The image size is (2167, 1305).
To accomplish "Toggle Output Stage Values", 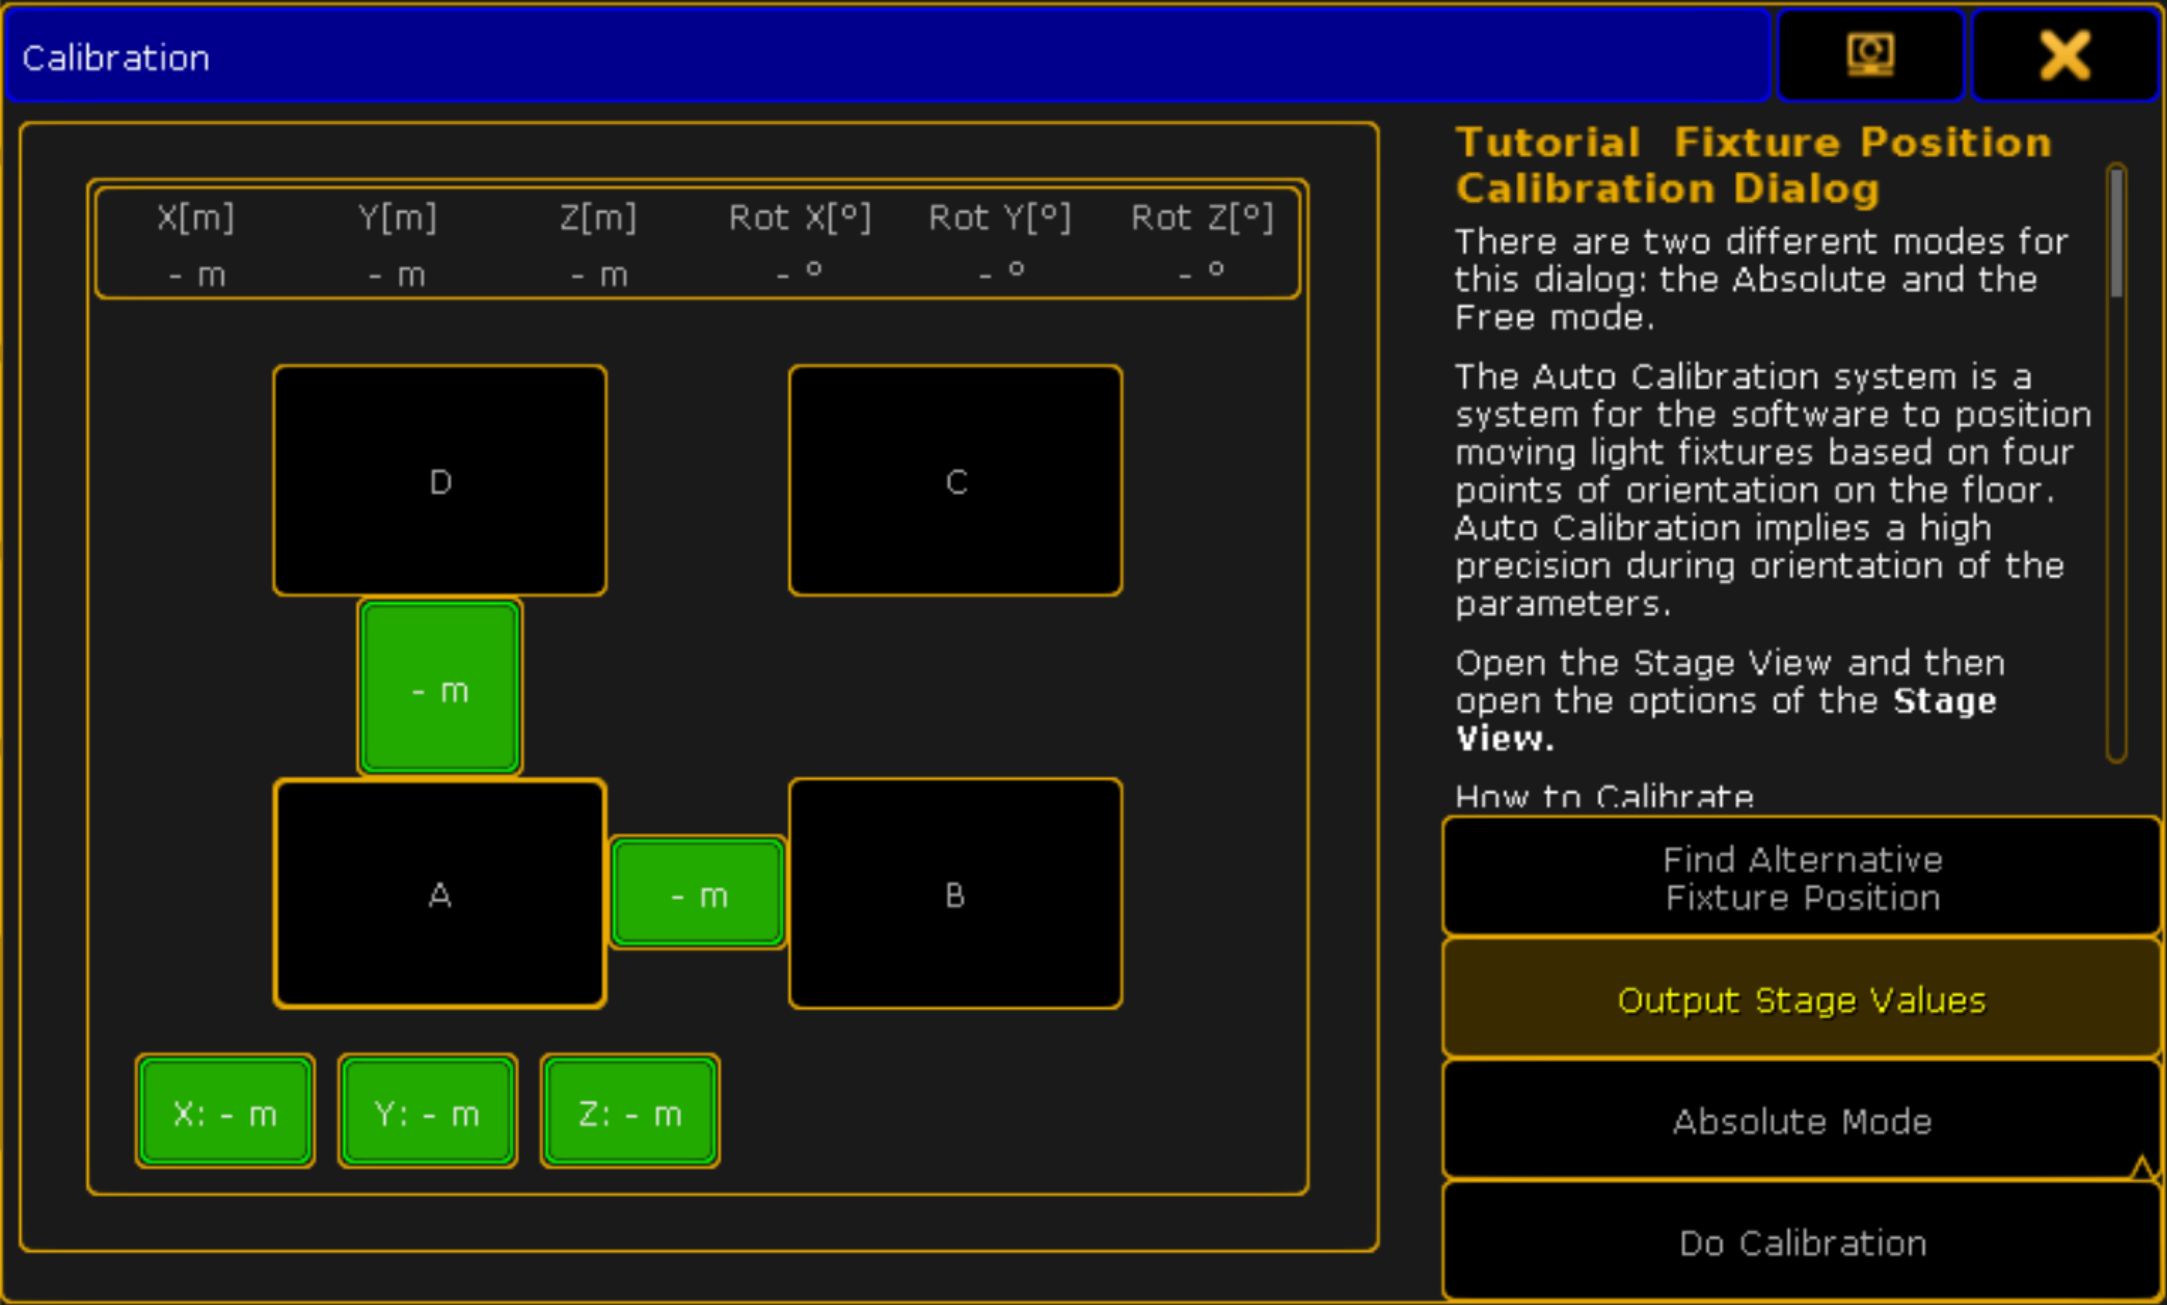I will coord(1801,999).
